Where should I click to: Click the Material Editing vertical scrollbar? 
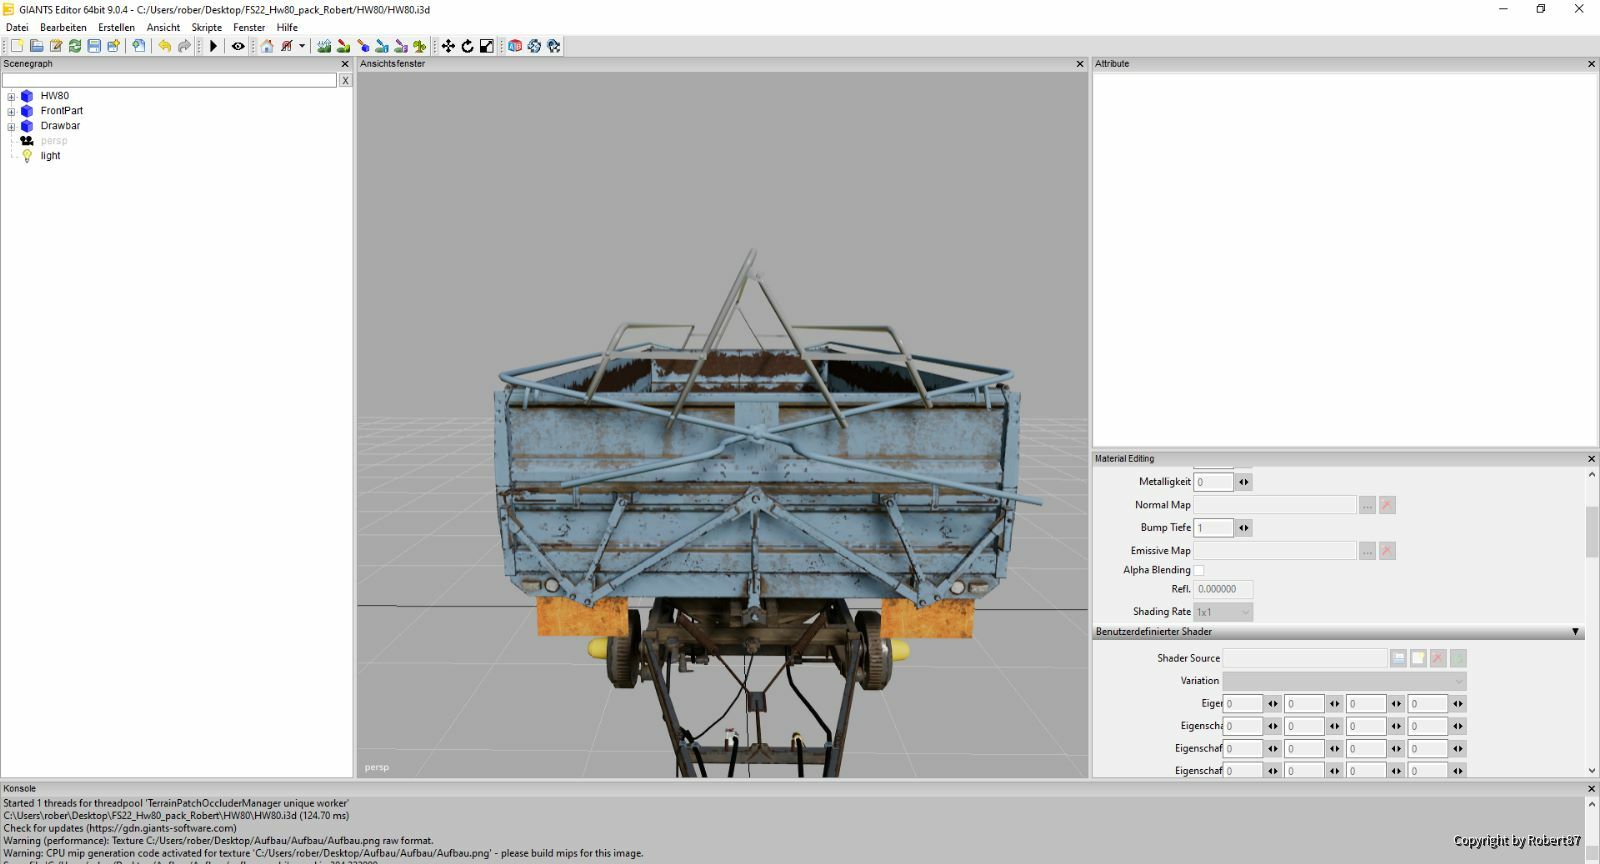point(1592,622)
